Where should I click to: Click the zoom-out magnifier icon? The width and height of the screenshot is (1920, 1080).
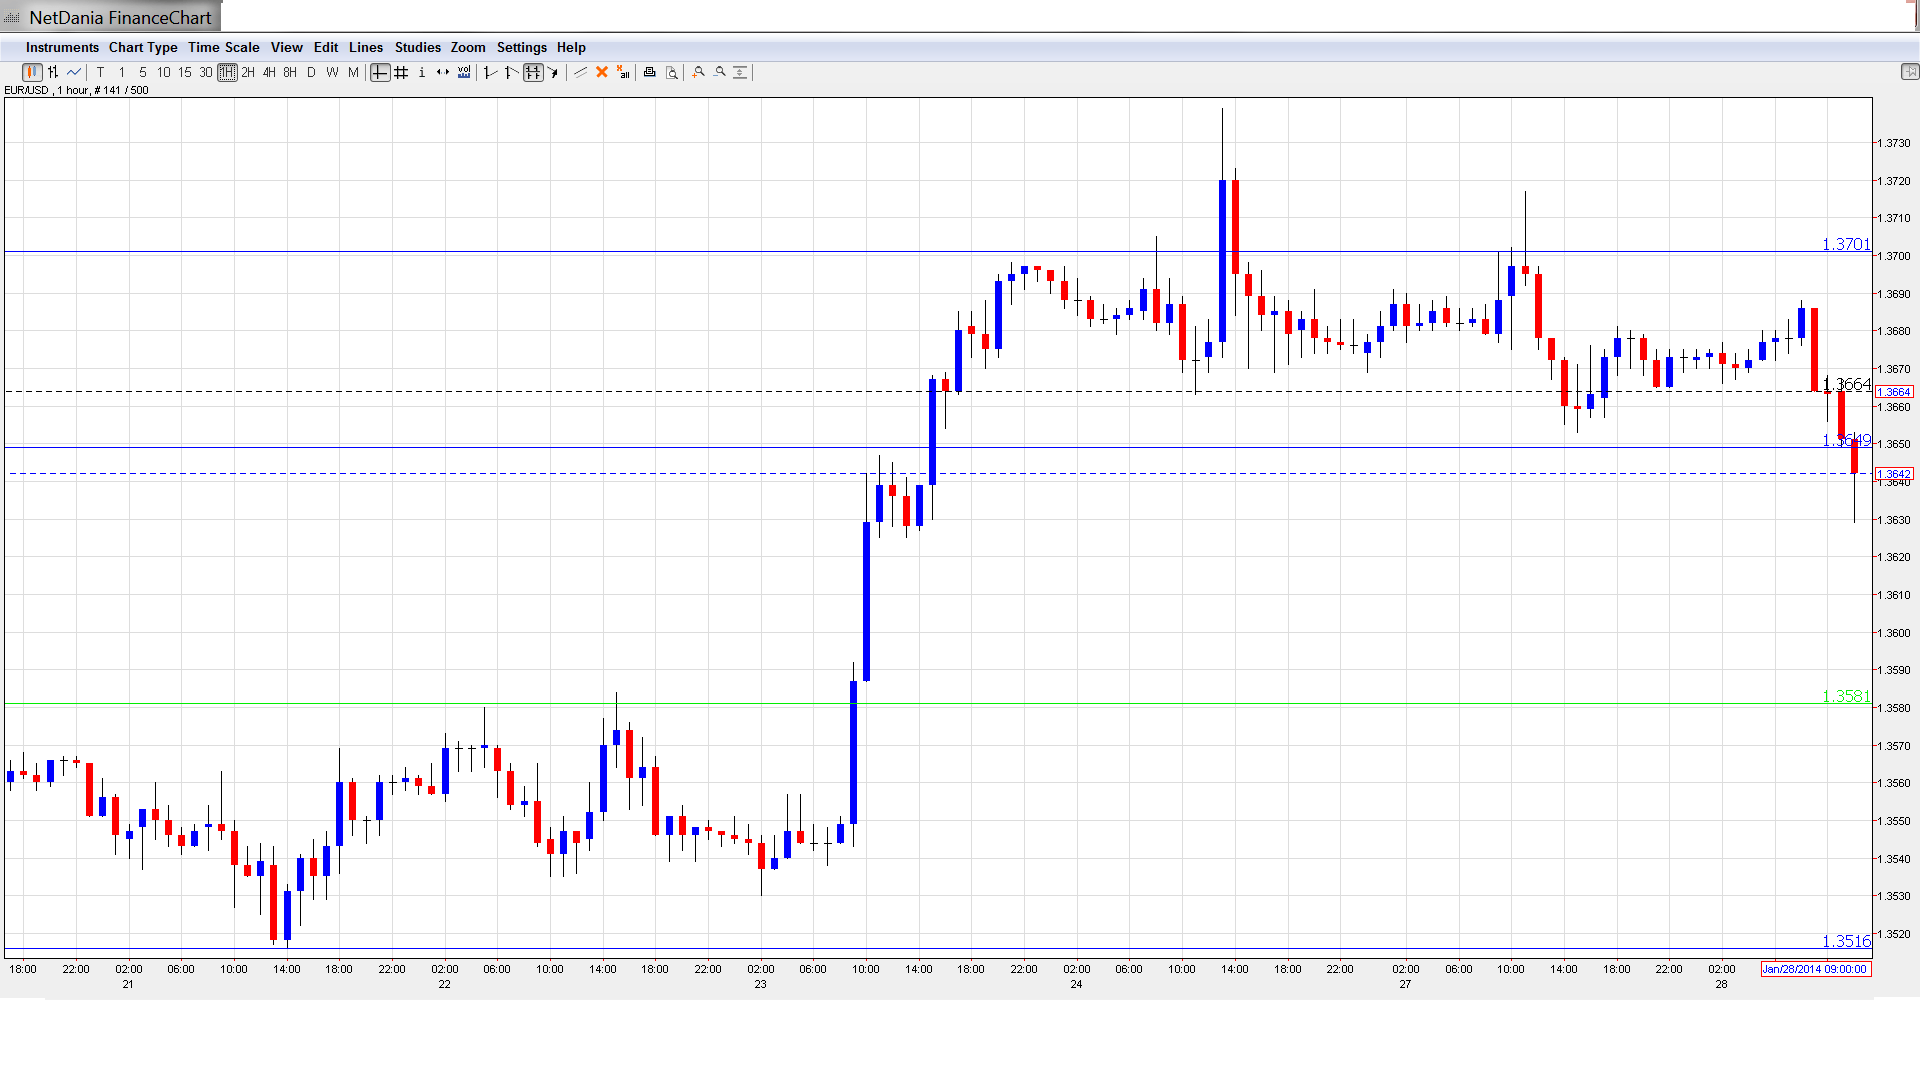click(x=720, y=72)
